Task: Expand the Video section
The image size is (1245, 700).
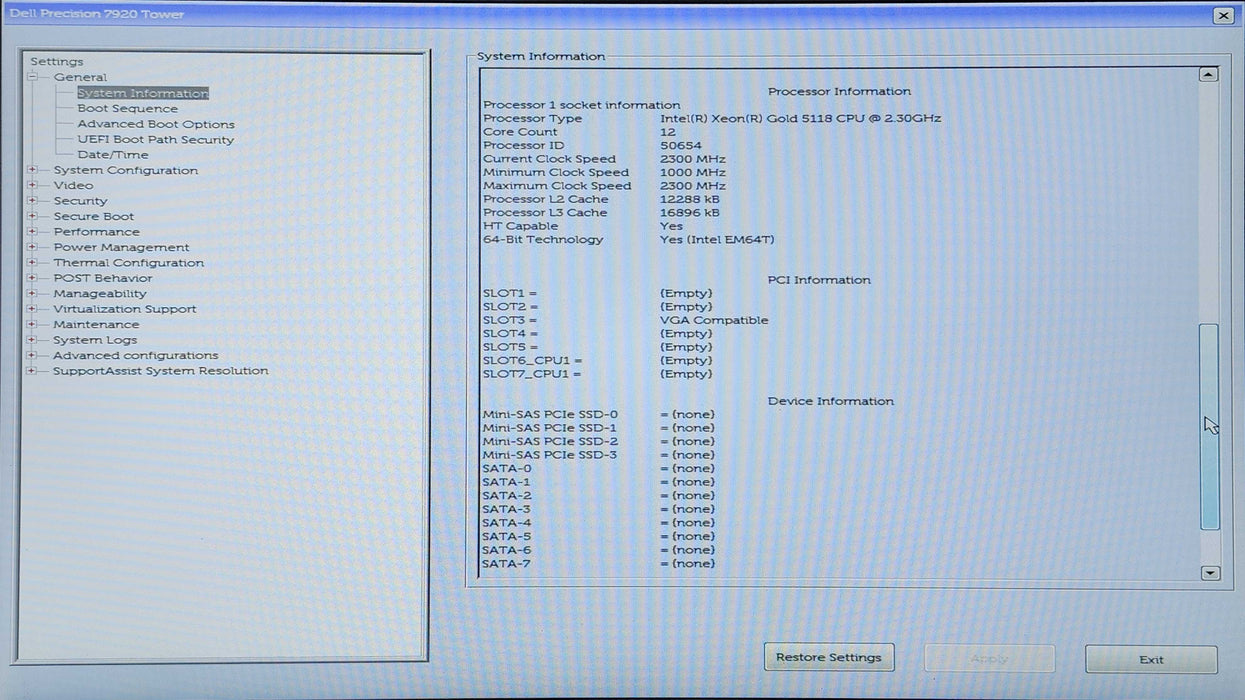Action: 33,185
